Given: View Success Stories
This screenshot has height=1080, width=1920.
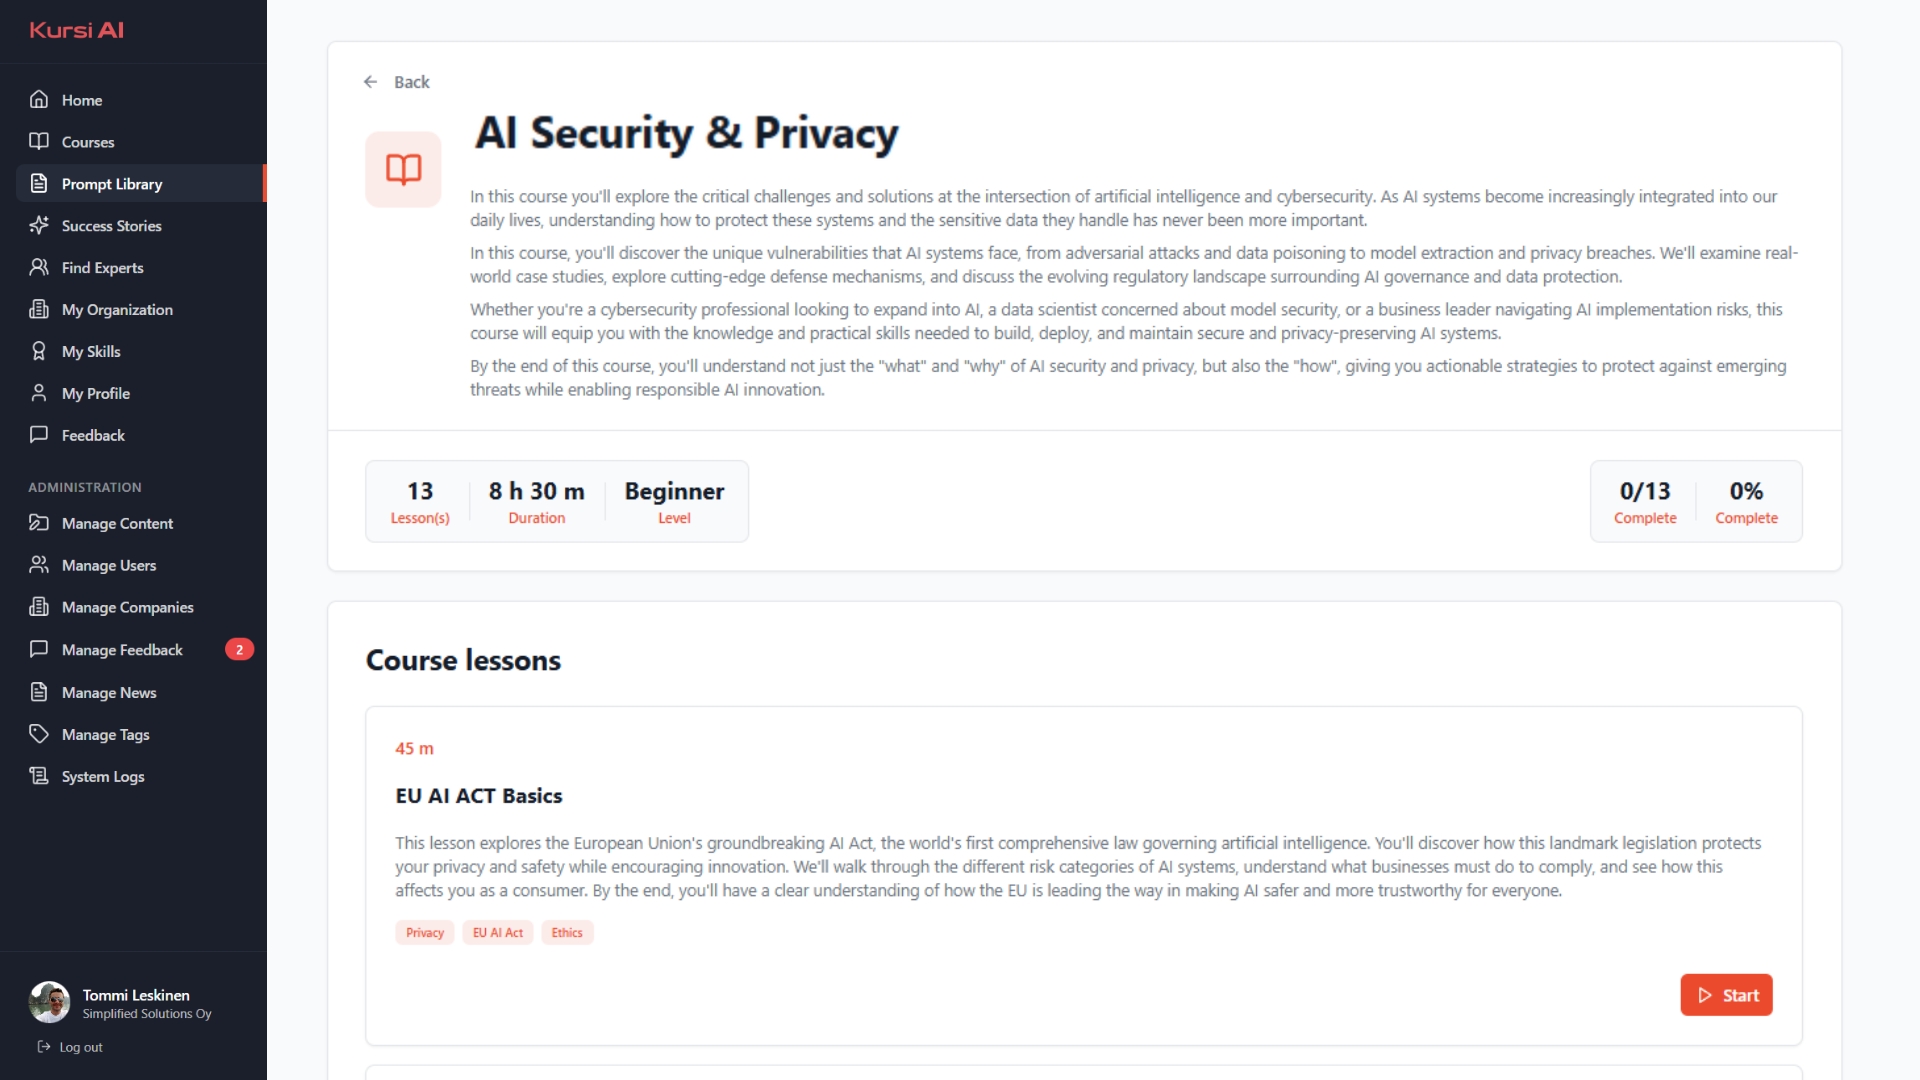Looking at the screenshot, I should [110, 226].
